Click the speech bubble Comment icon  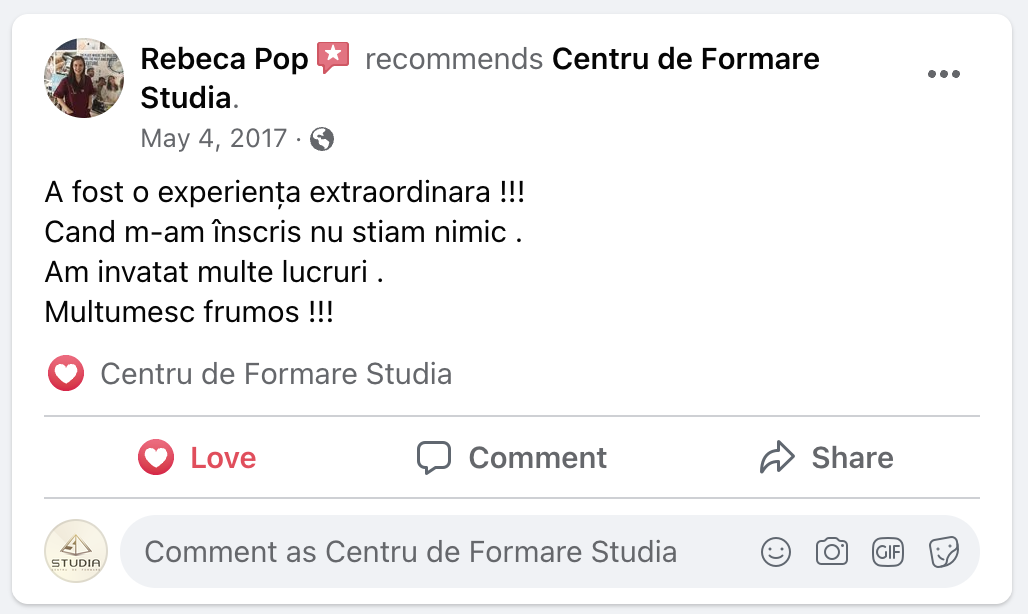click(434, 458)
